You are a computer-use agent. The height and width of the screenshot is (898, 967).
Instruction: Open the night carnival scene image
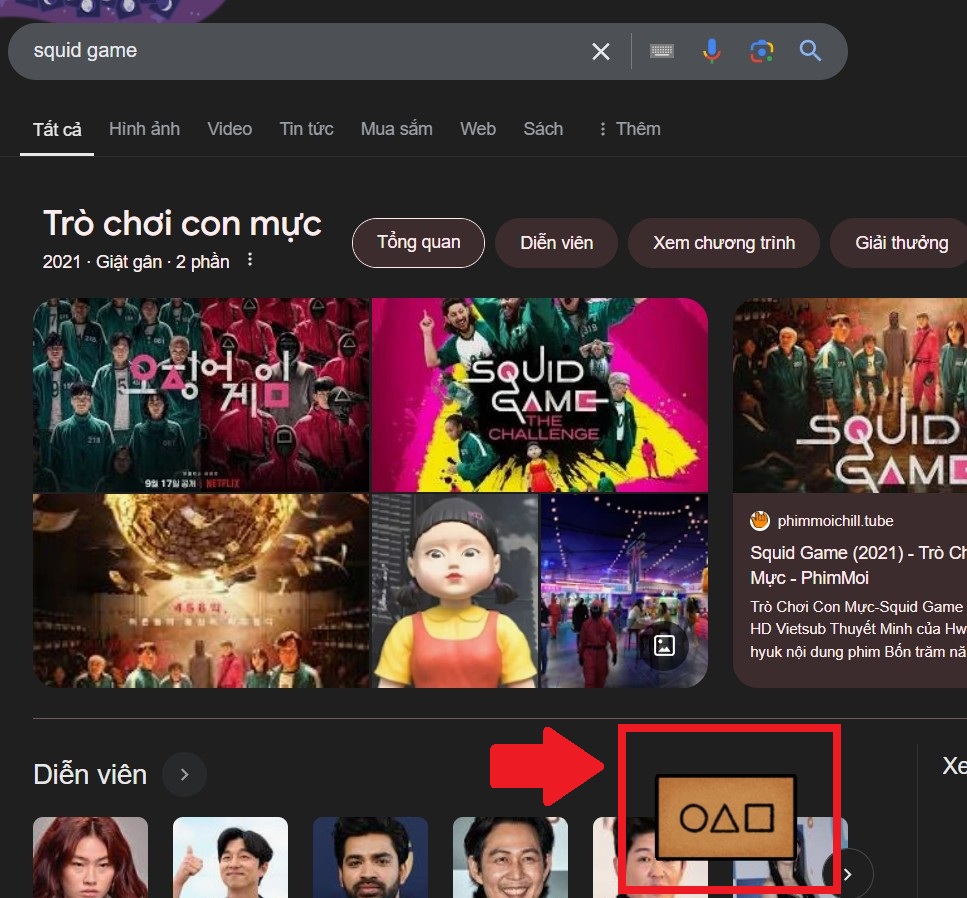coord(624,591)
